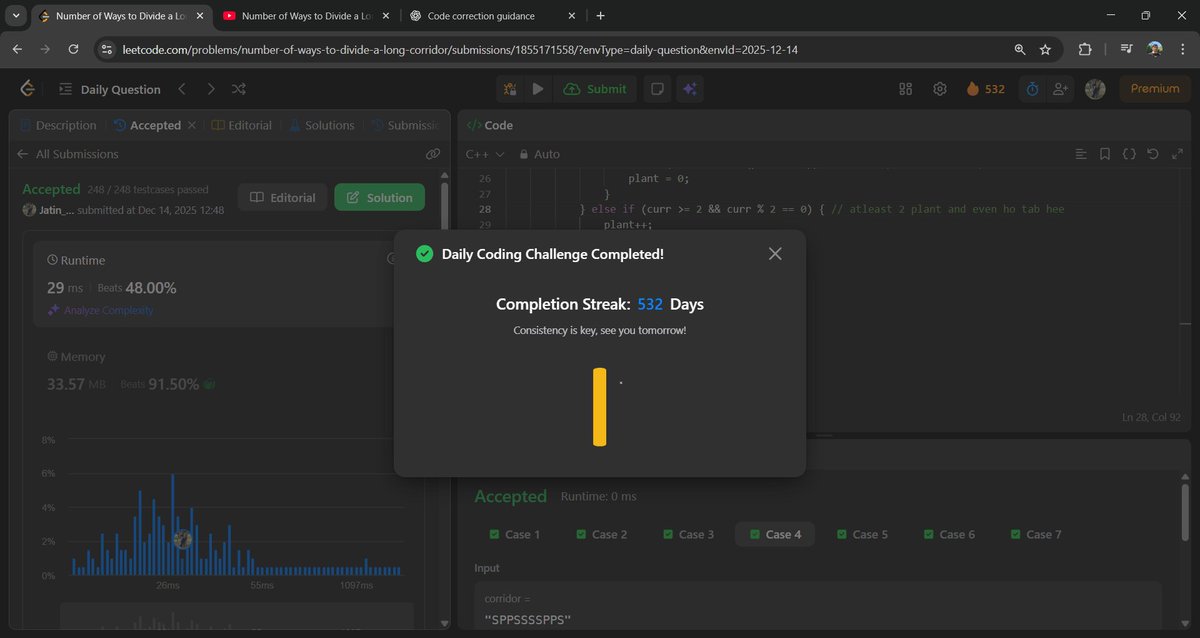The width and height of the screenshot is (1200, 638).
Task: Close the Accepted tab
Action: (192, 125)
